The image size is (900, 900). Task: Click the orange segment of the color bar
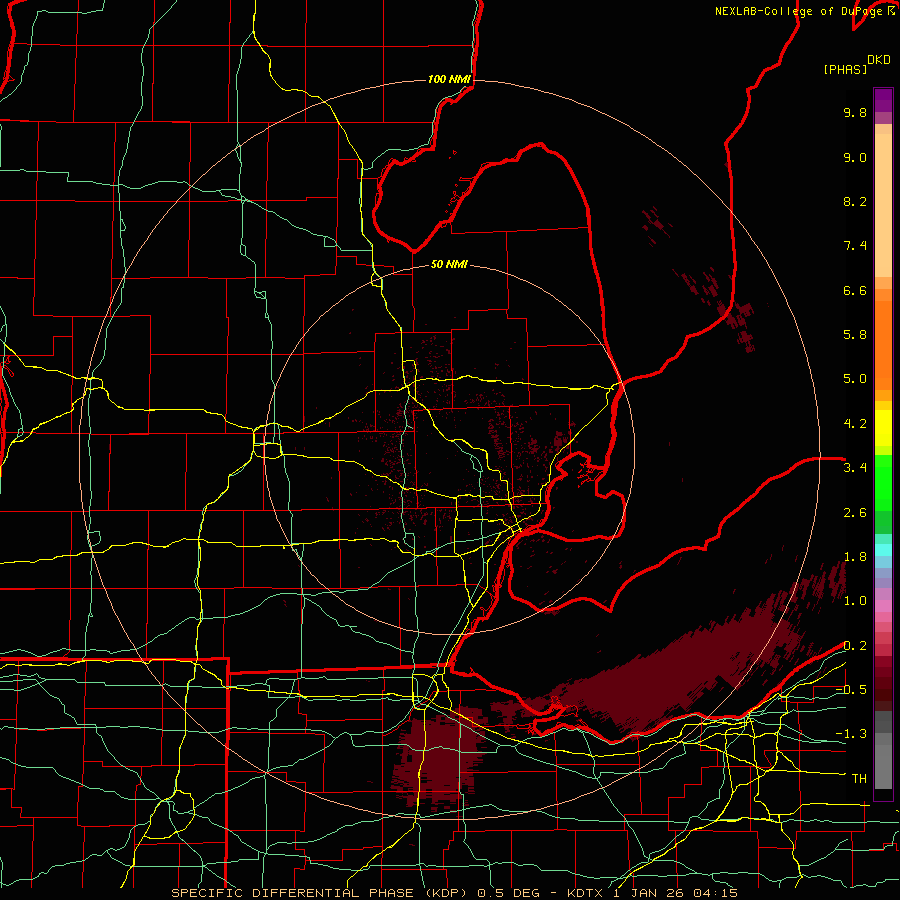883,345
